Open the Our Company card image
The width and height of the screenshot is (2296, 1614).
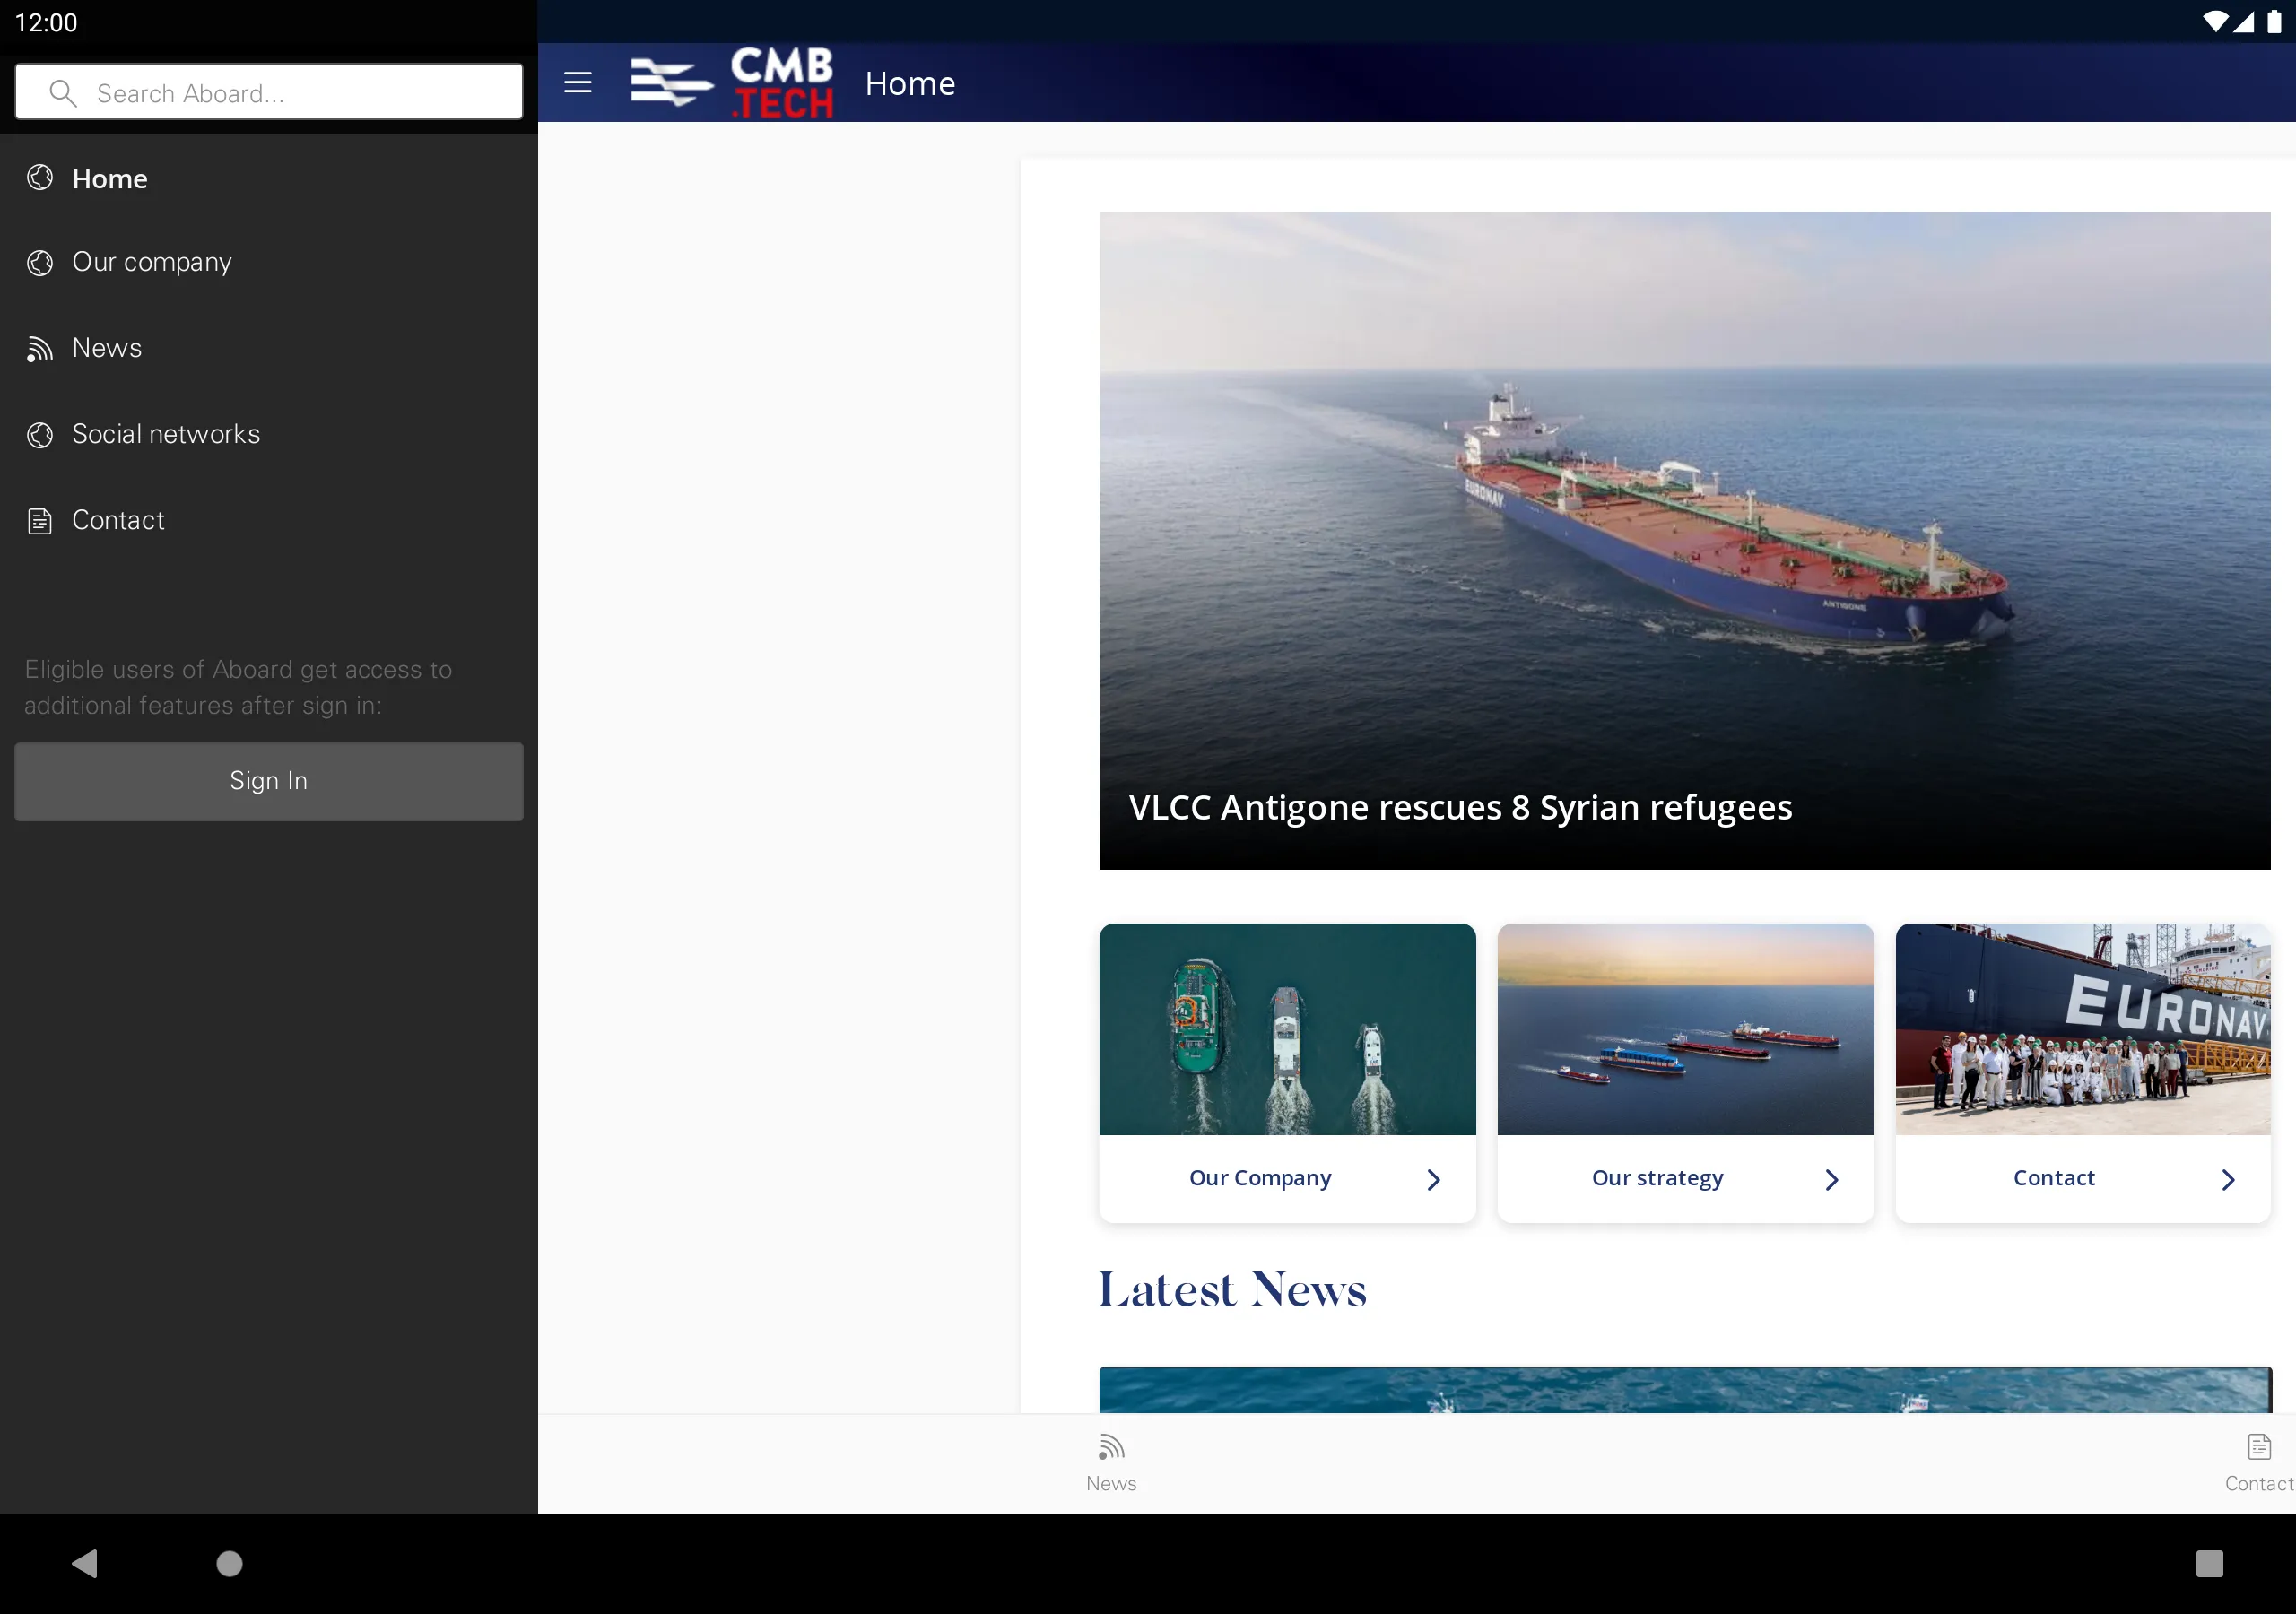(x=1287, y=1029)
